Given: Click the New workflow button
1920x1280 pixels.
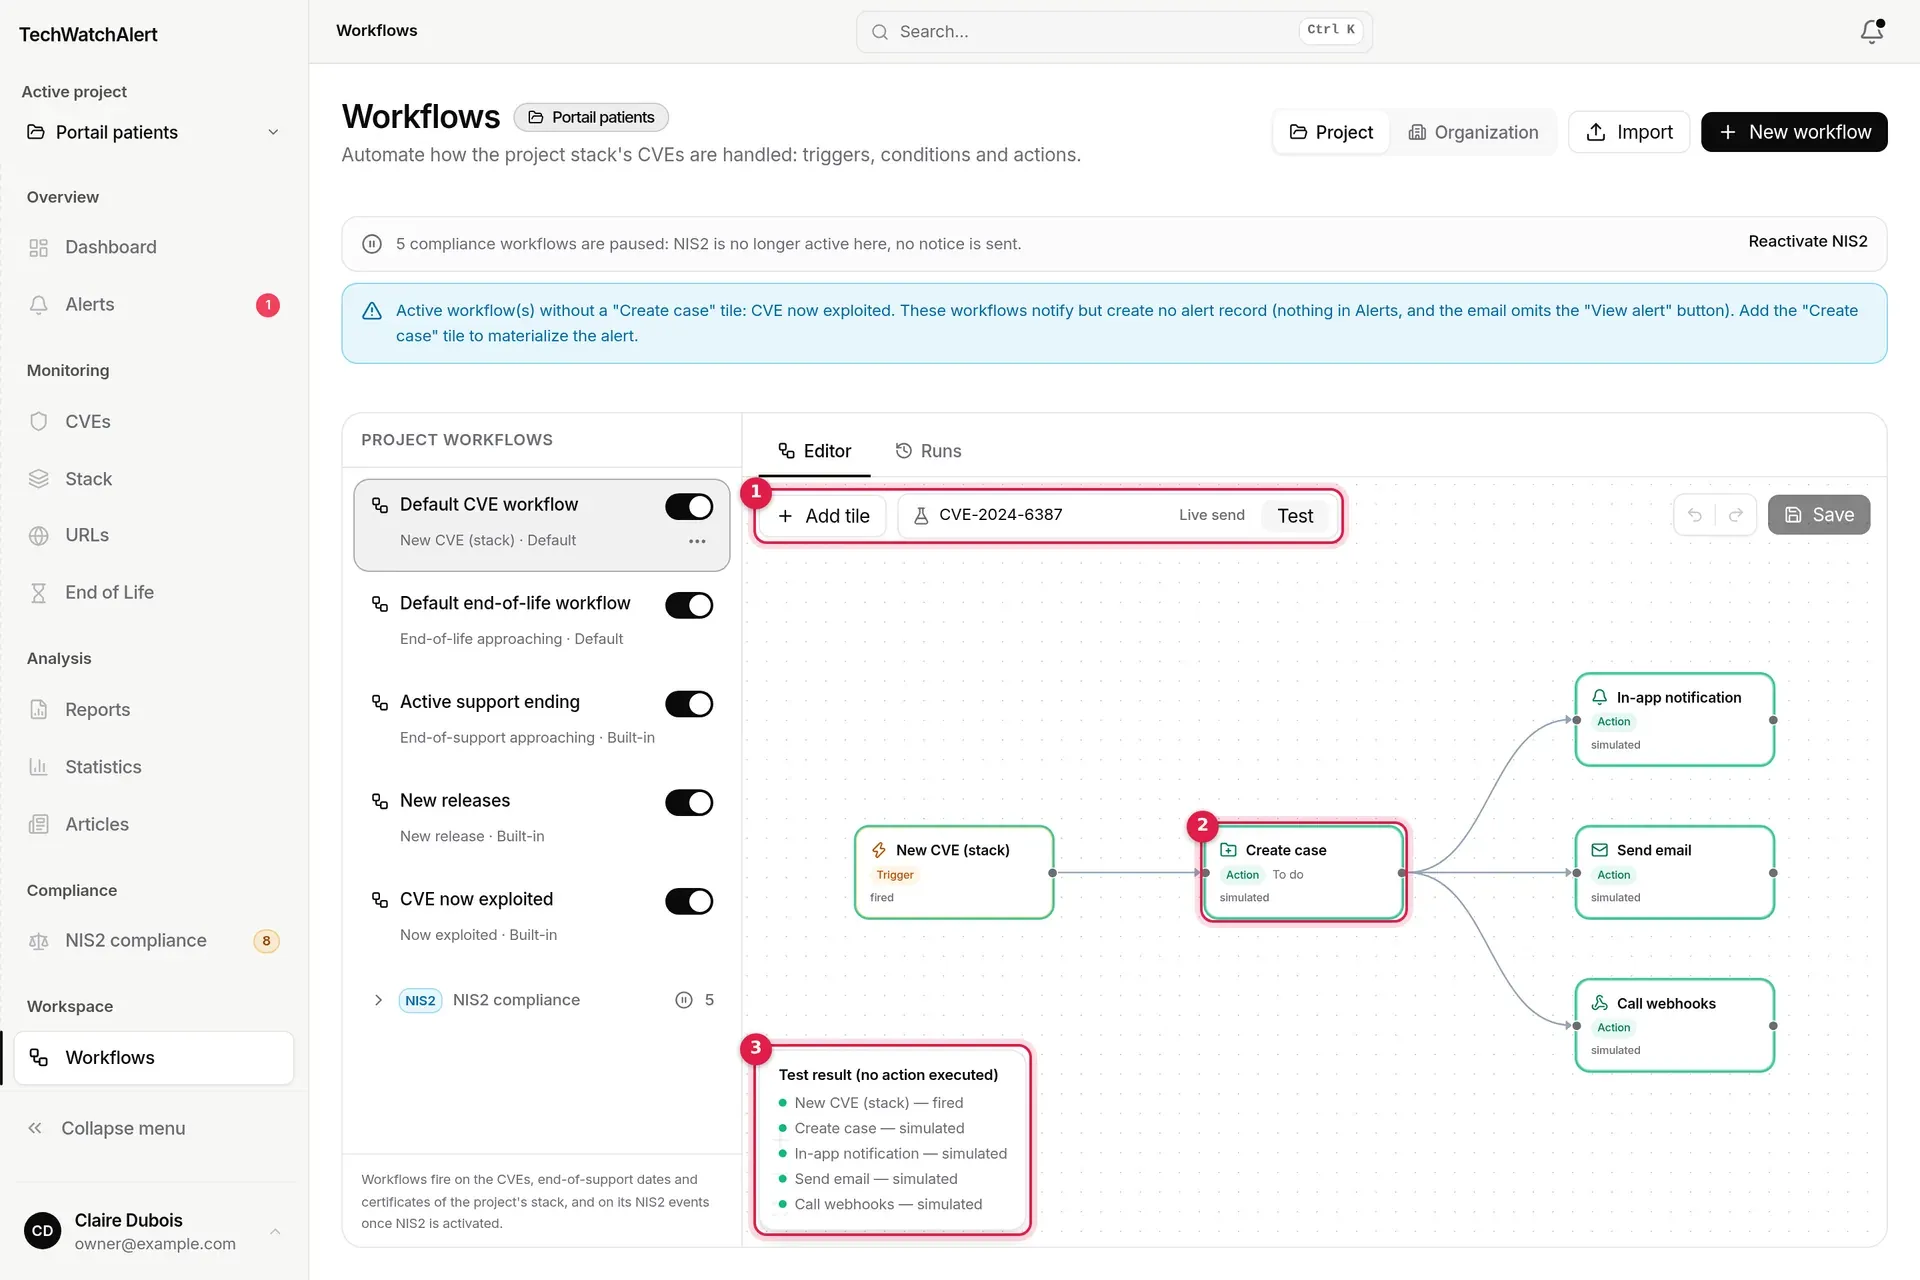Looking at the screenshot, I should point(1794,132).
